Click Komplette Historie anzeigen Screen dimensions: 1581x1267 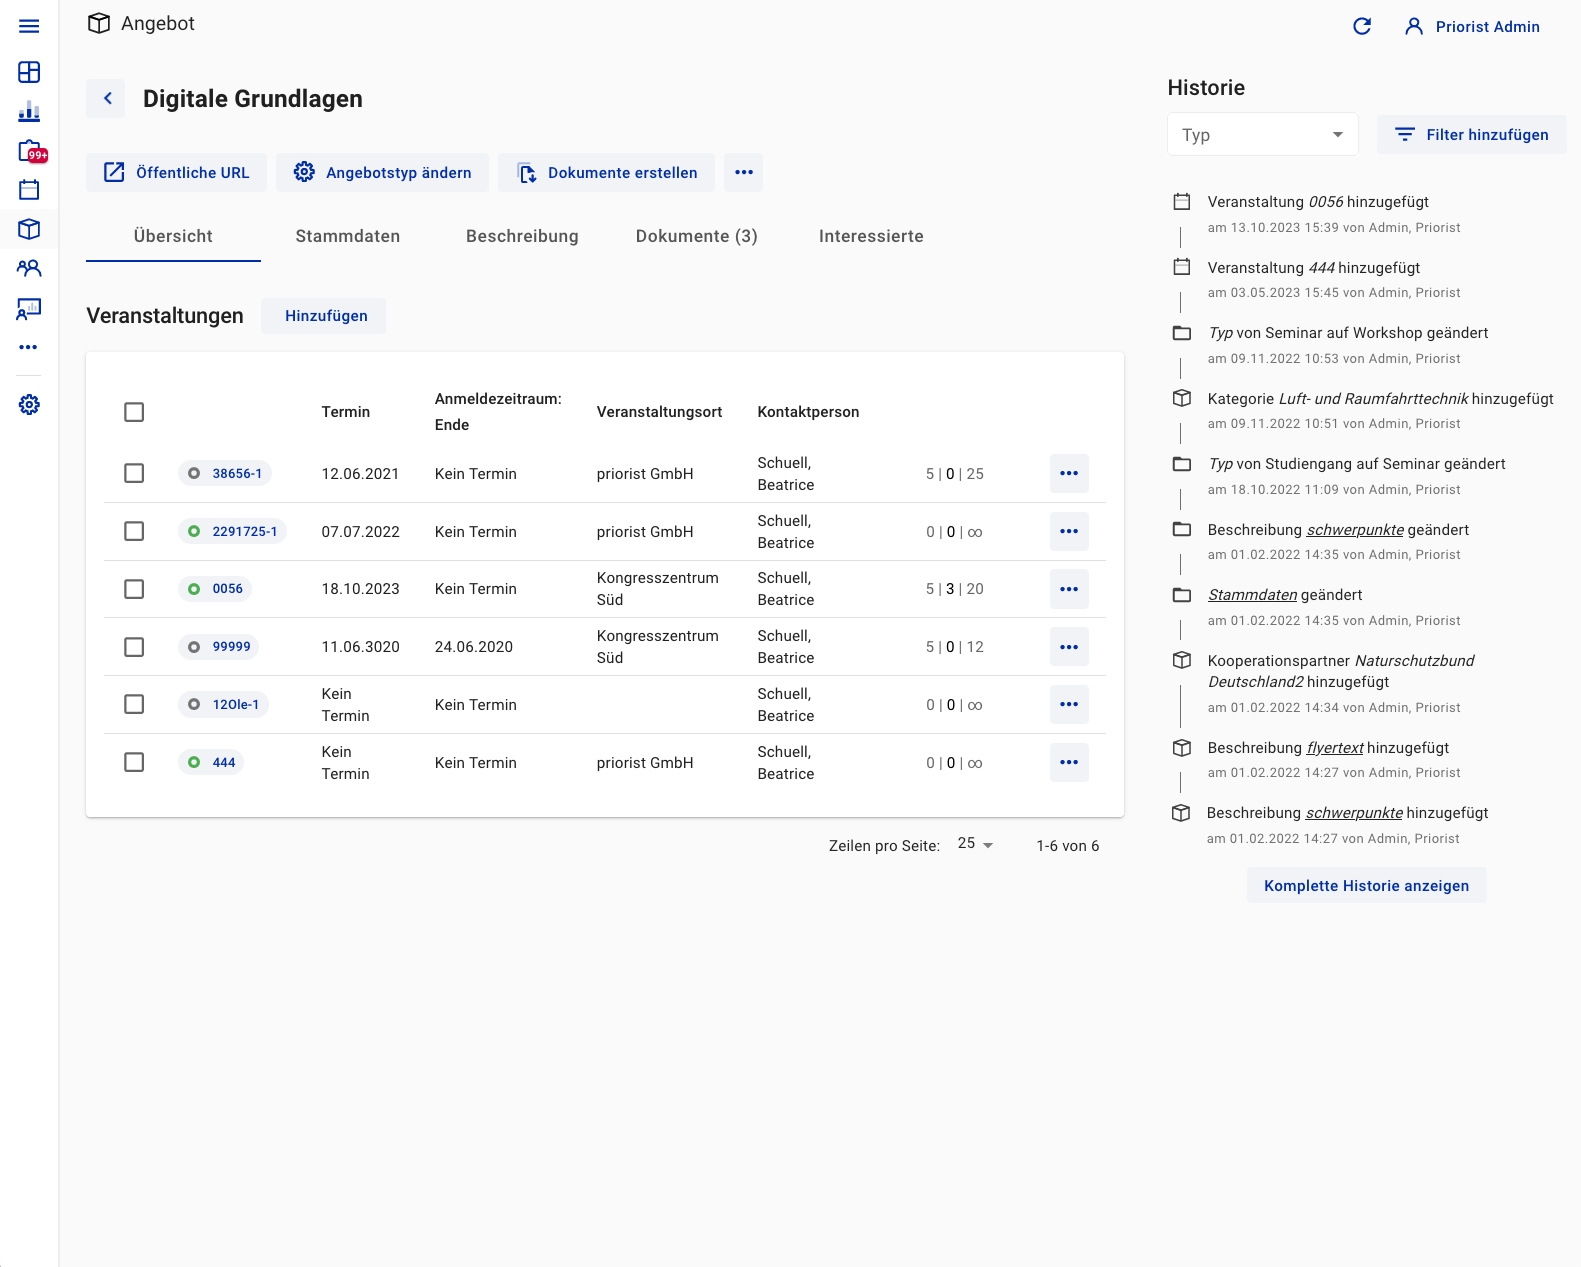pos(1366,886)
